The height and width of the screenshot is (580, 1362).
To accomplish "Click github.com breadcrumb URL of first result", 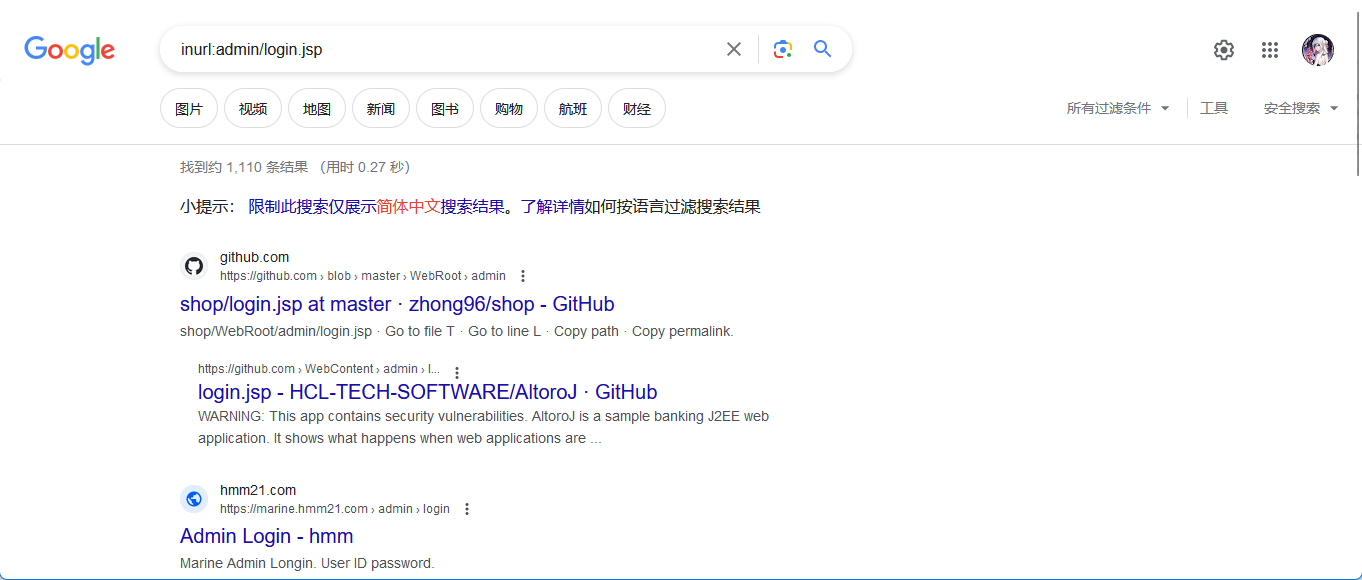I will coord(363,276).
